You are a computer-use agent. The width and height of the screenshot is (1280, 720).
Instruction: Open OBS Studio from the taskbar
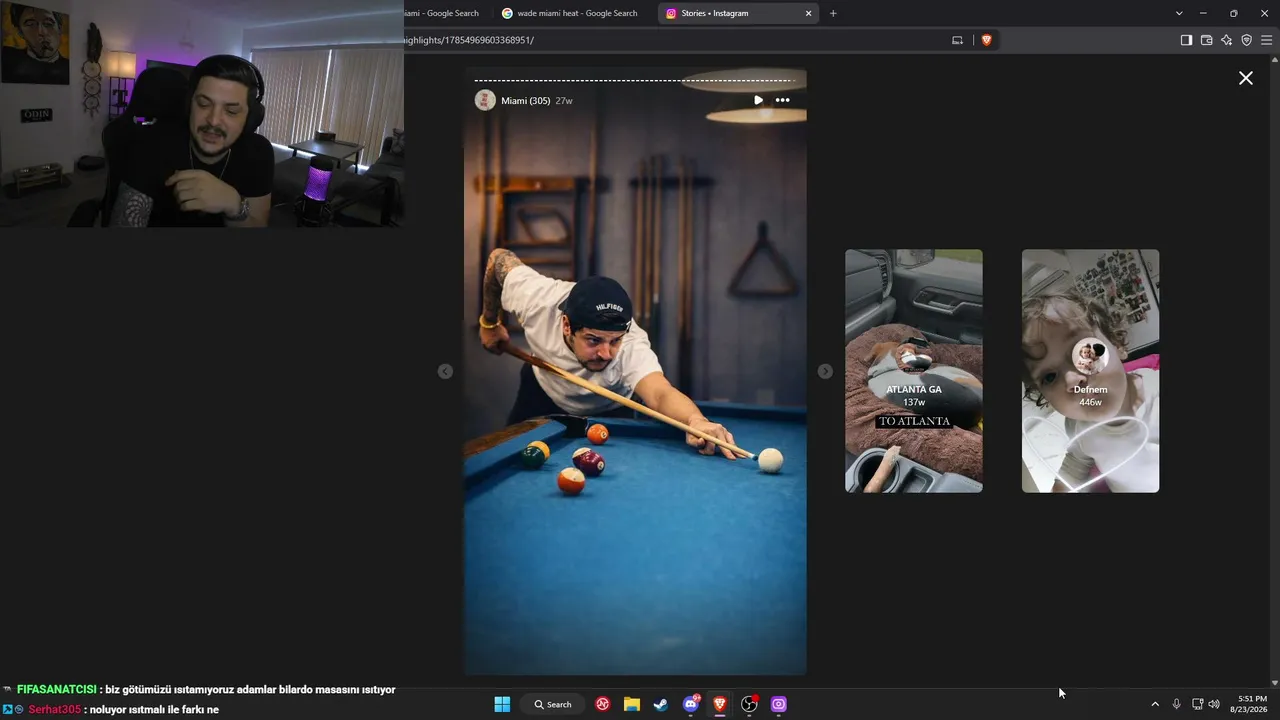coord(749,704)
